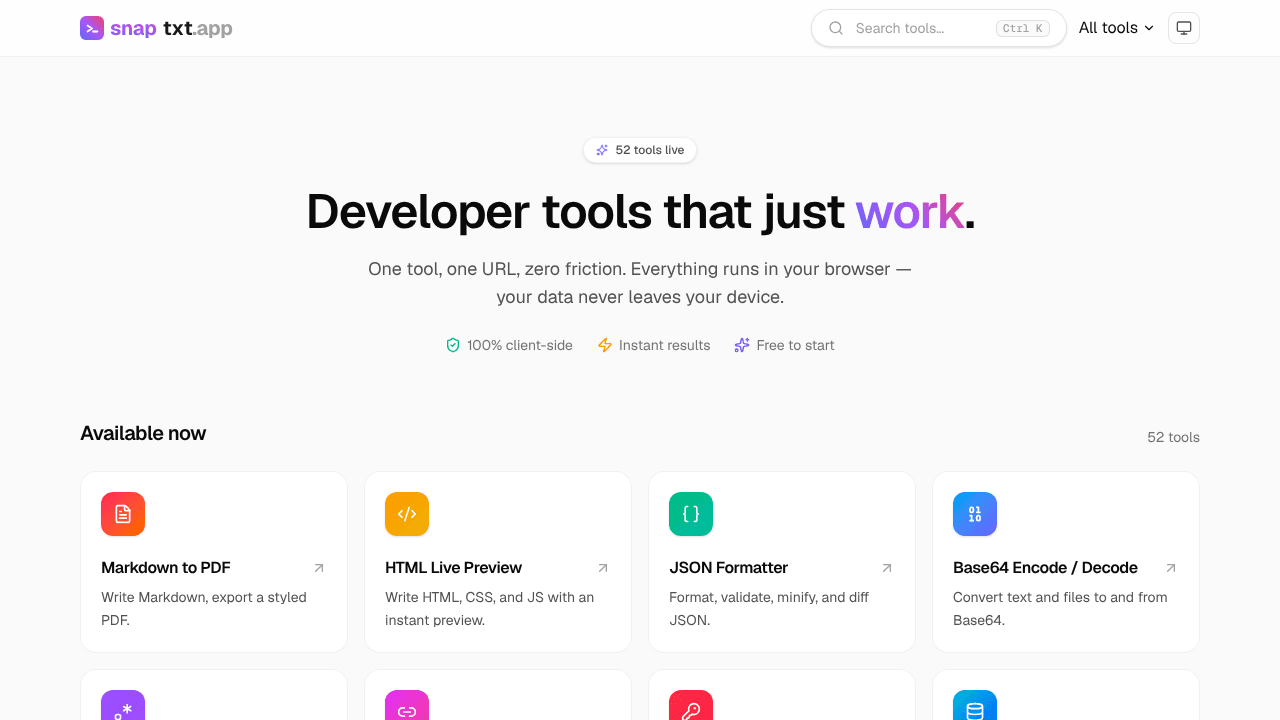Click the 100% client-side text

pyautogui.click(x=520, y=345)
